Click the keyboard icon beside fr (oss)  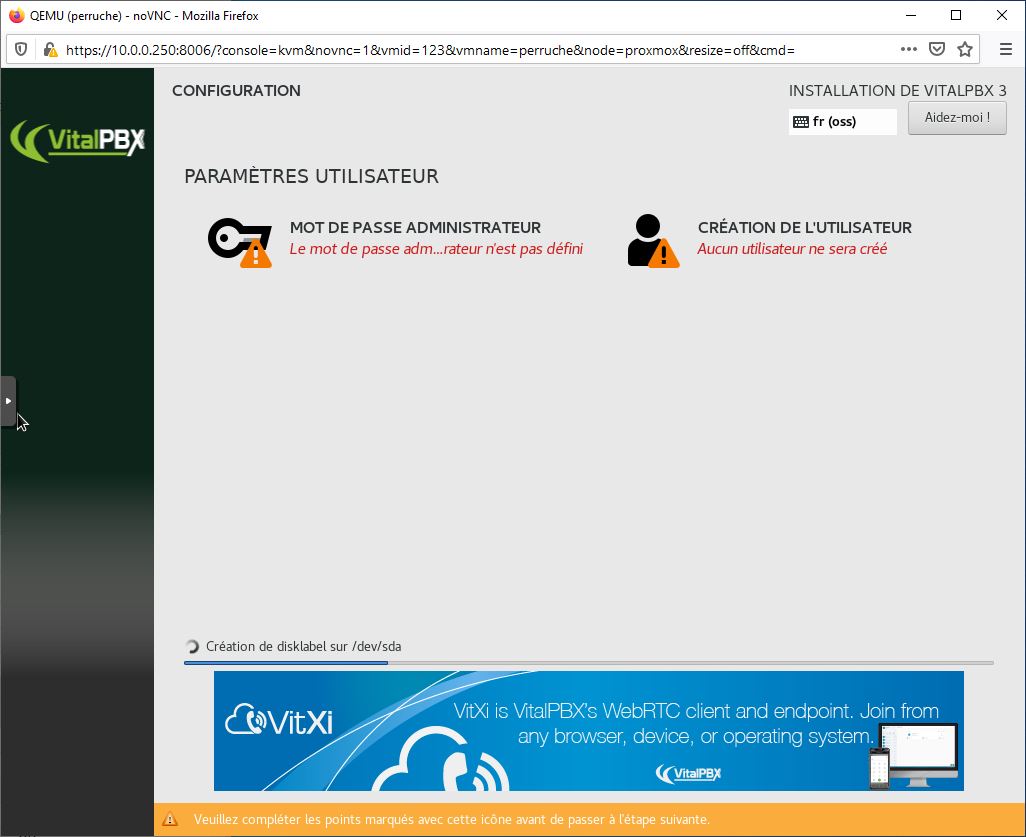point(801,122)
